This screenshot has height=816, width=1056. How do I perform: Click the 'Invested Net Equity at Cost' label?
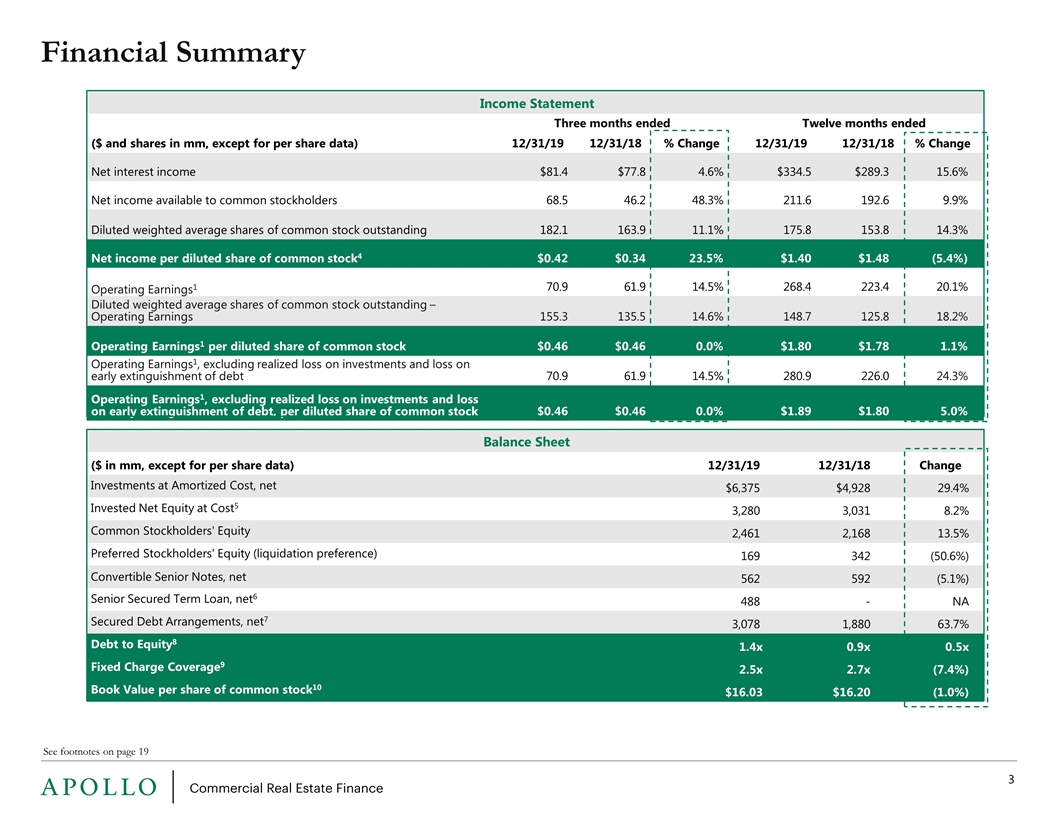pos(165,508)
